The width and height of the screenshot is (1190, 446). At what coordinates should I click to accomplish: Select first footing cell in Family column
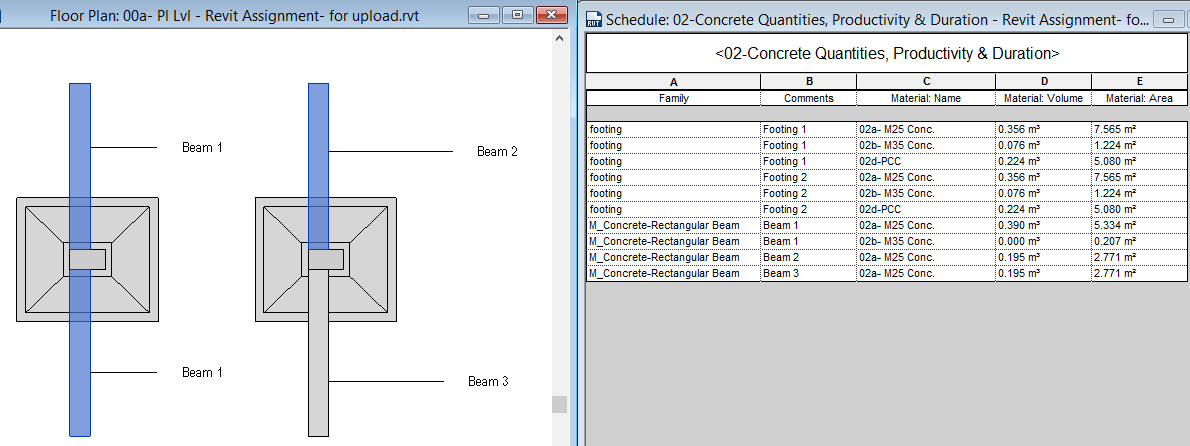click(x=673, y=130)
